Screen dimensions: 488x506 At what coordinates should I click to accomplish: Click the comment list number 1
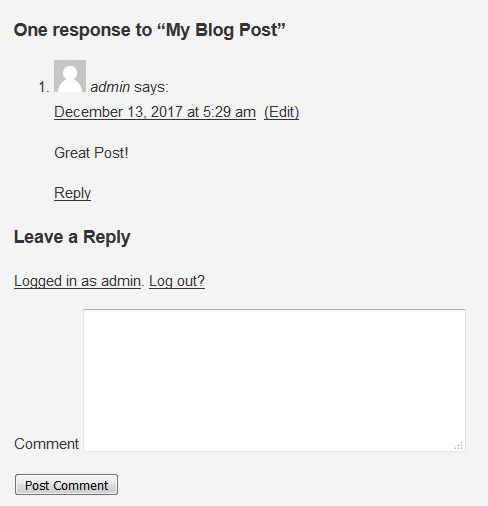click(44, 87)
